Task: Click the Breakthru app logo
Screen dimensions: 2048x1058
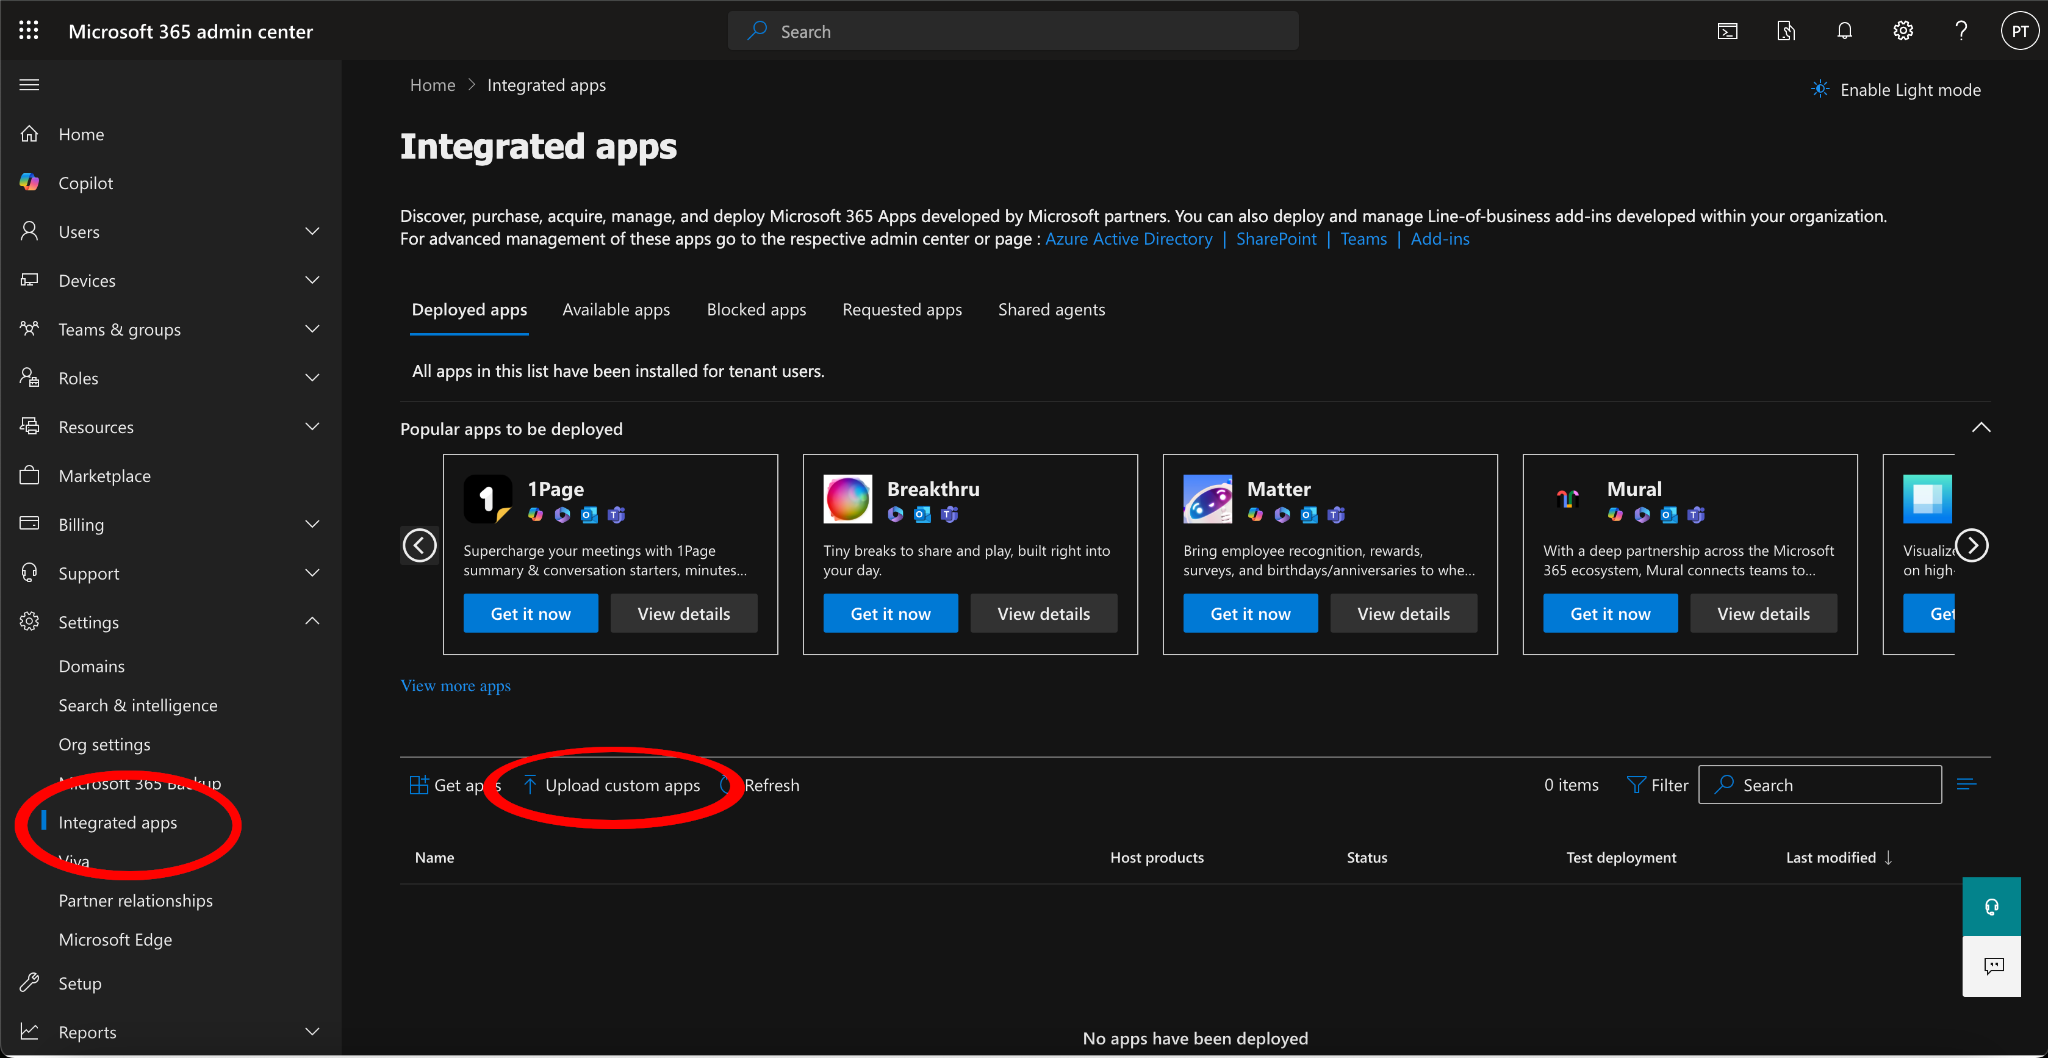Action: pyautogui.click(x=848, y=499)
